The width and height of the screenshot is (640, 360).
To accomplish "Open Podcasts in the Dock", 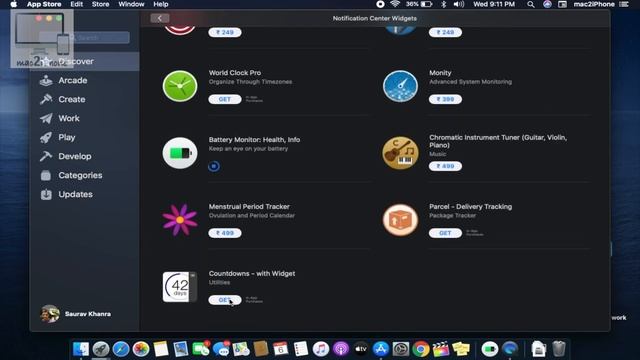I will 341,349.
